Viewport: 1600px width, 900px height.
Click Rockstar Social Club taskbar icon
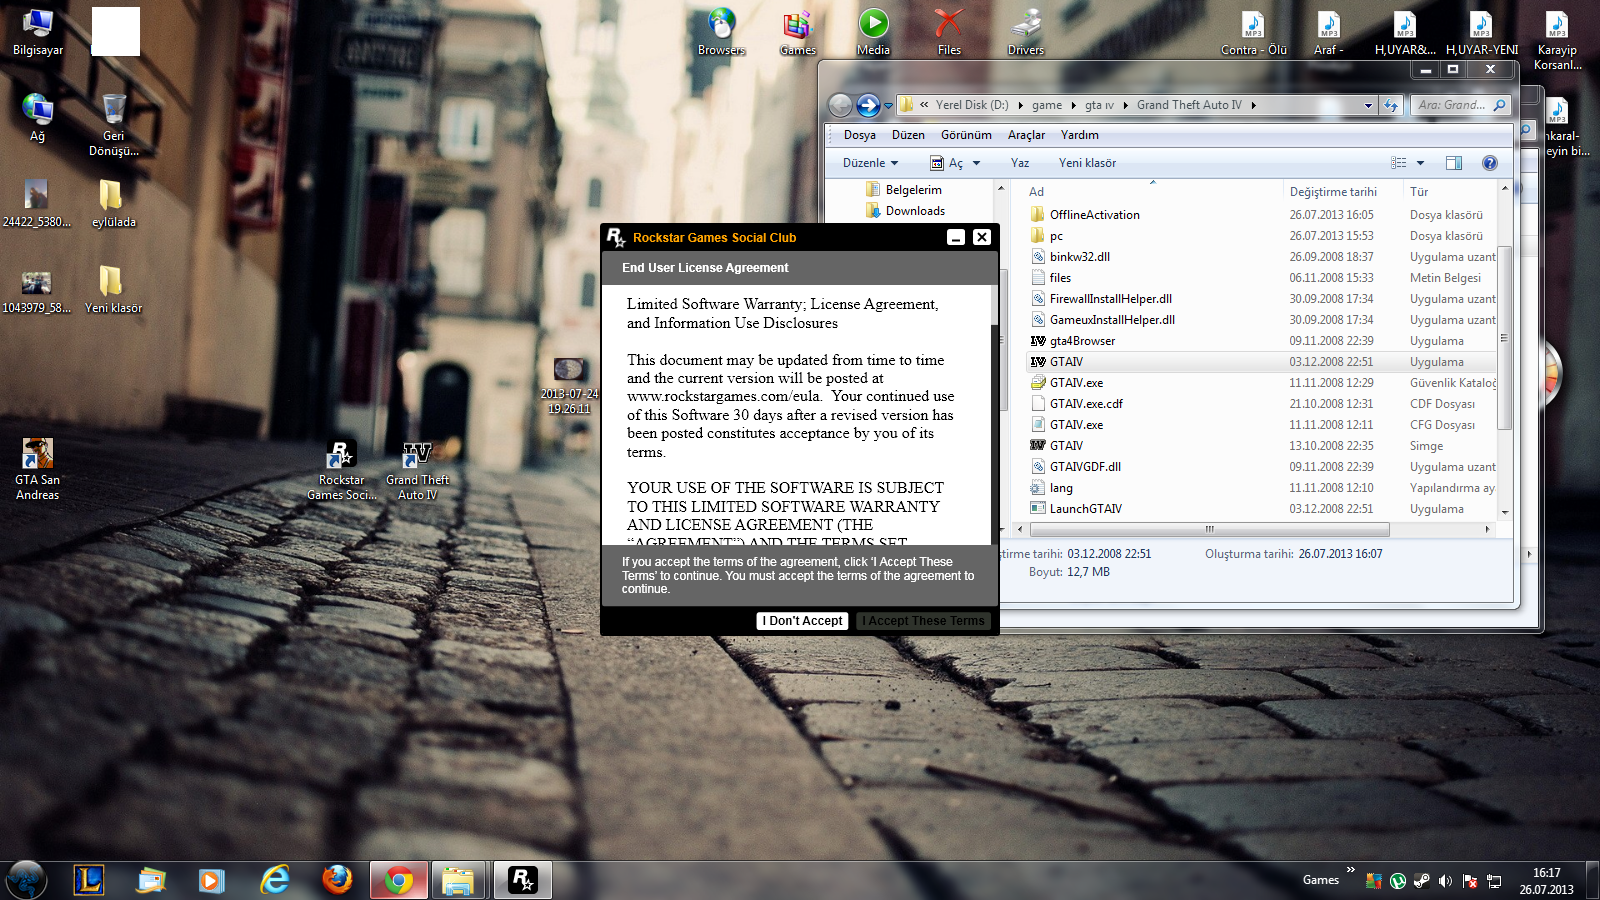[522, 880]
